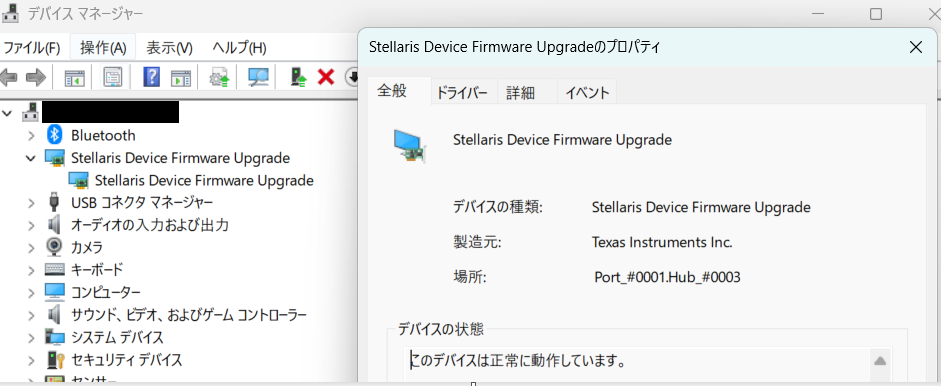Viewport: 941px width, 386px height.
Task: Click the Forward arrow toolbar icon
Action: tap(36, 77)
